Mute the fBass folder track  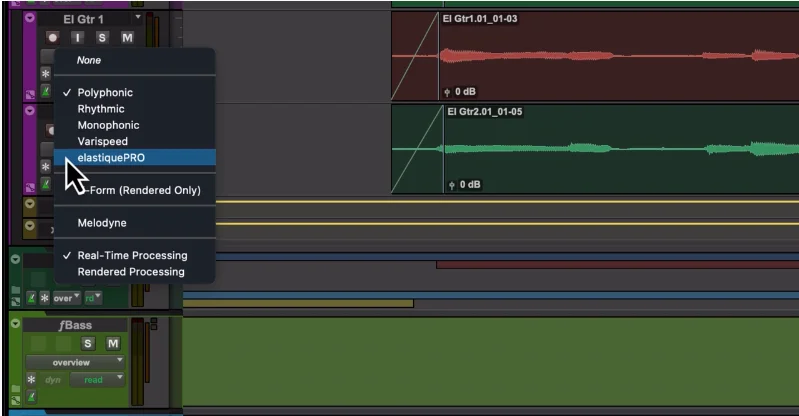(113, 344)
